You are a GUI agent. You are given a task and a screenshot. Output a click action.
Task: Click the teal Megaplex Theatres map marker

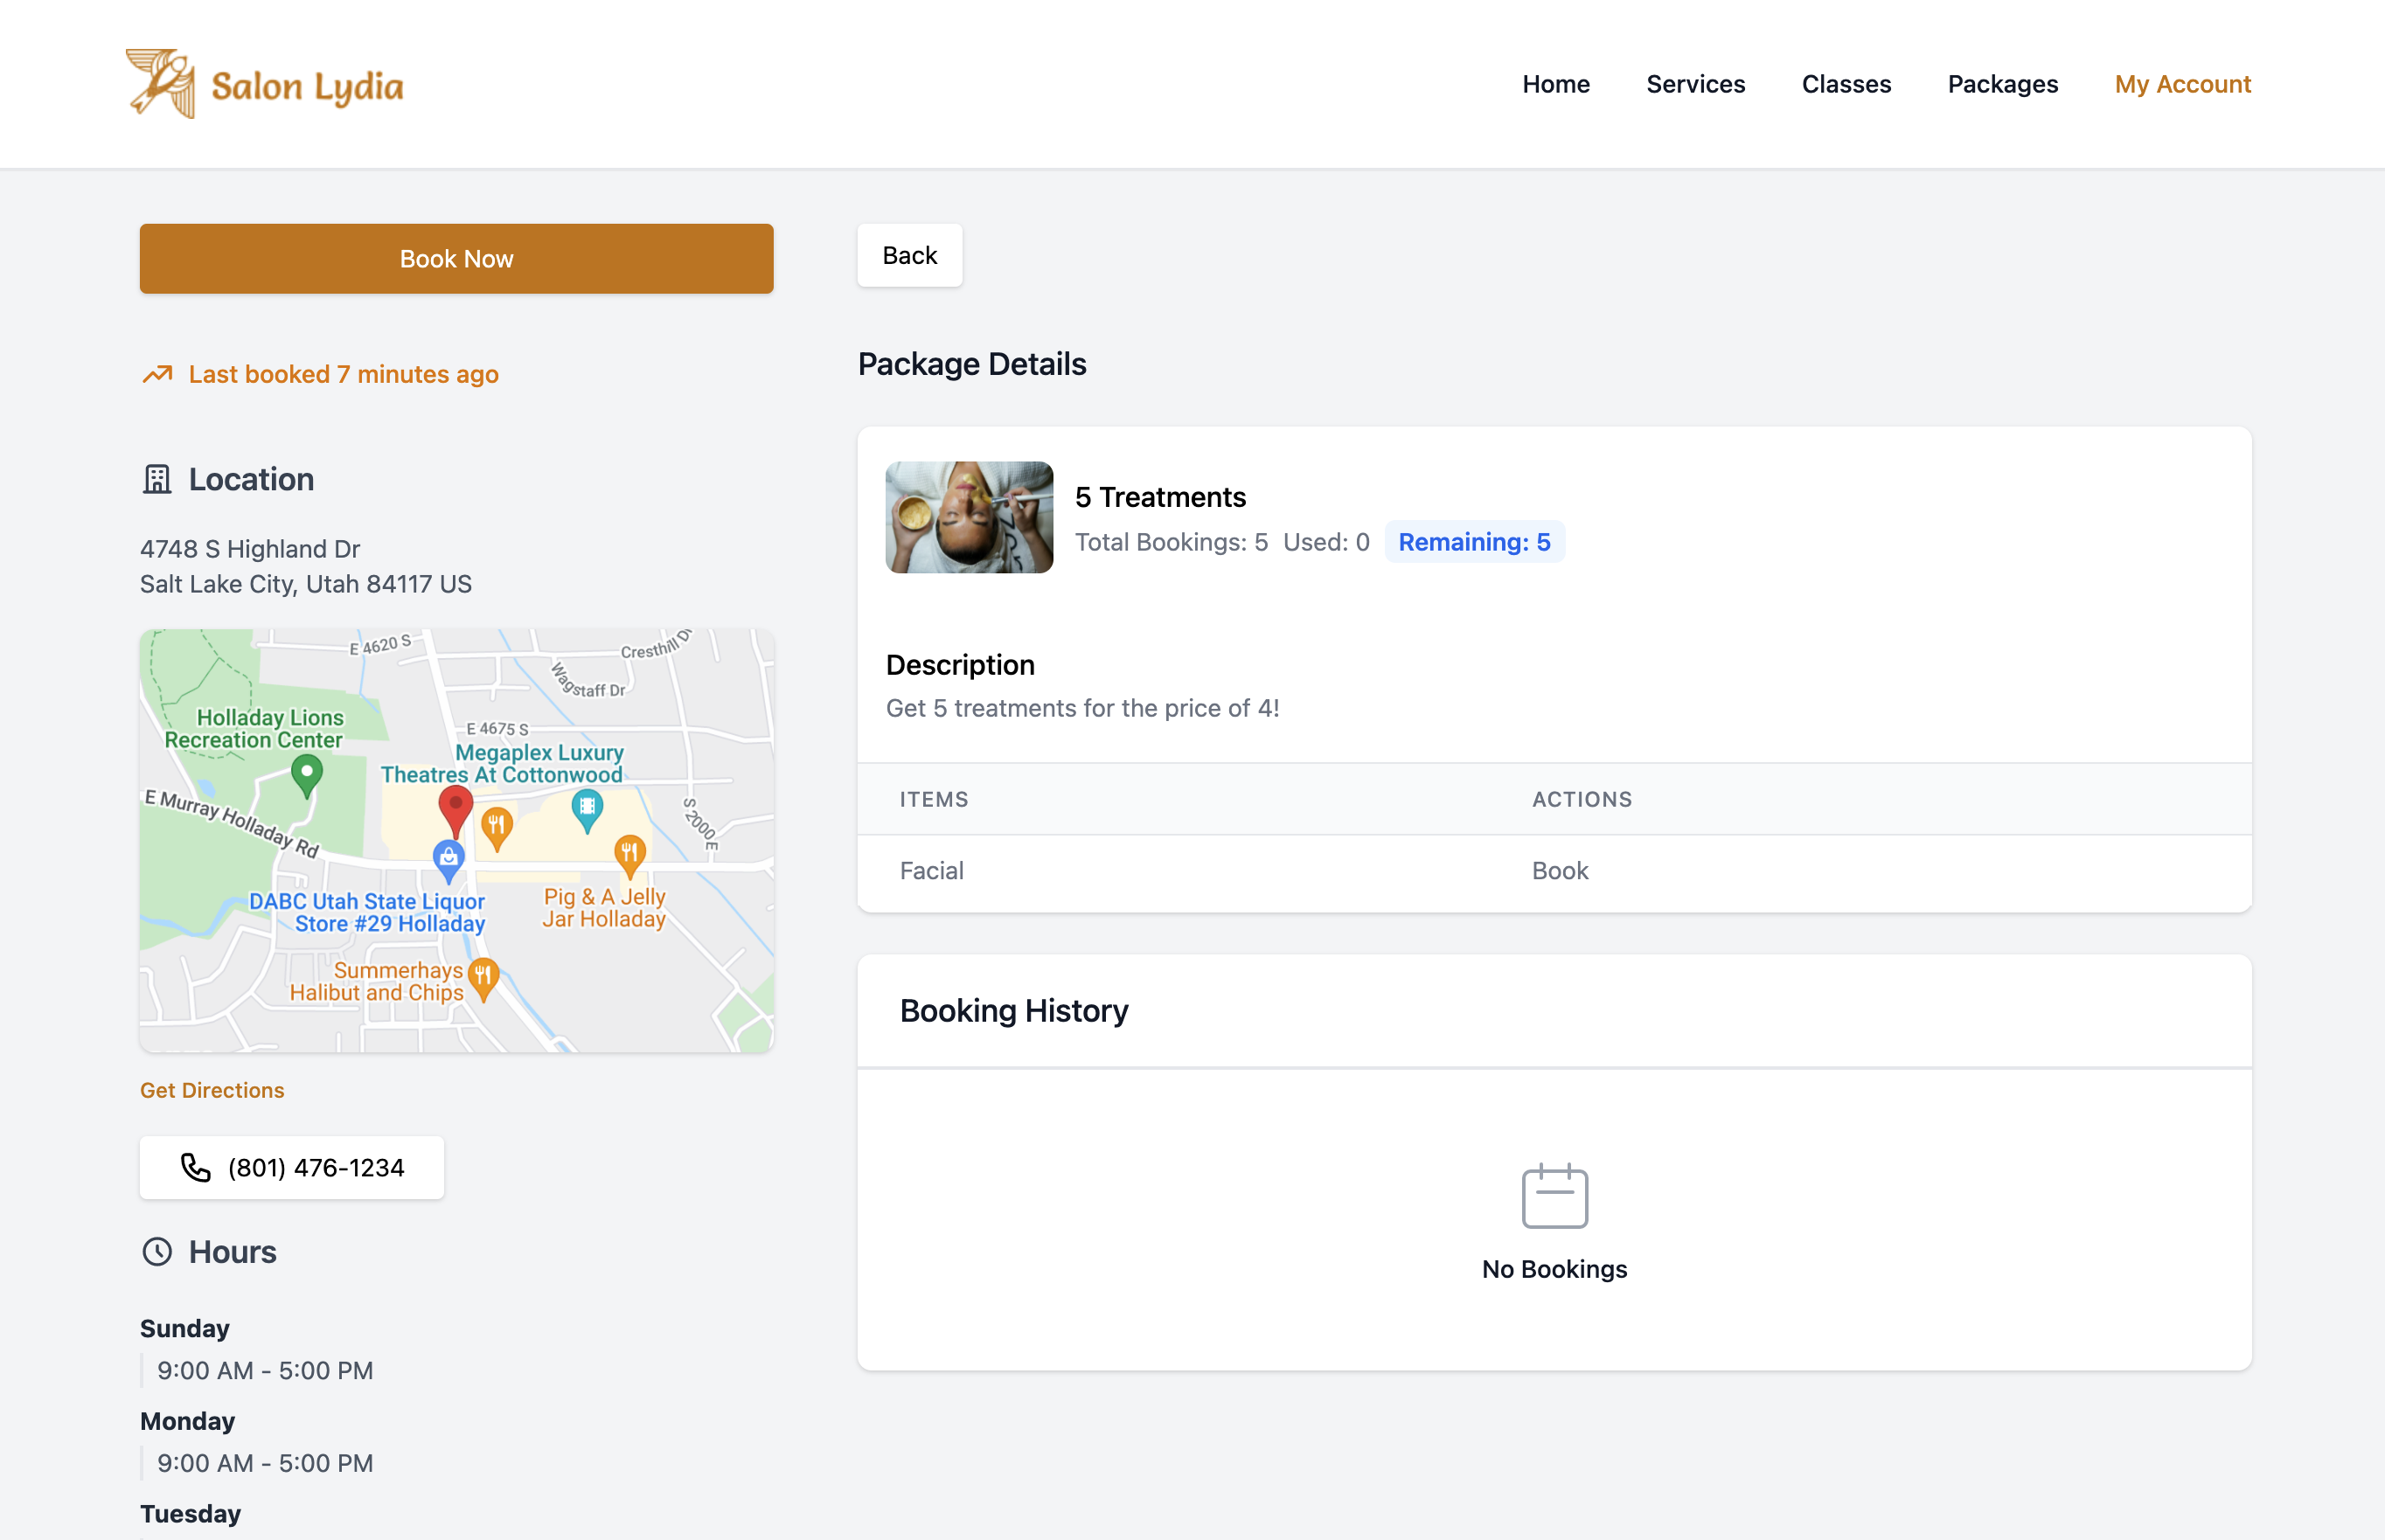(x=587, y=808)
